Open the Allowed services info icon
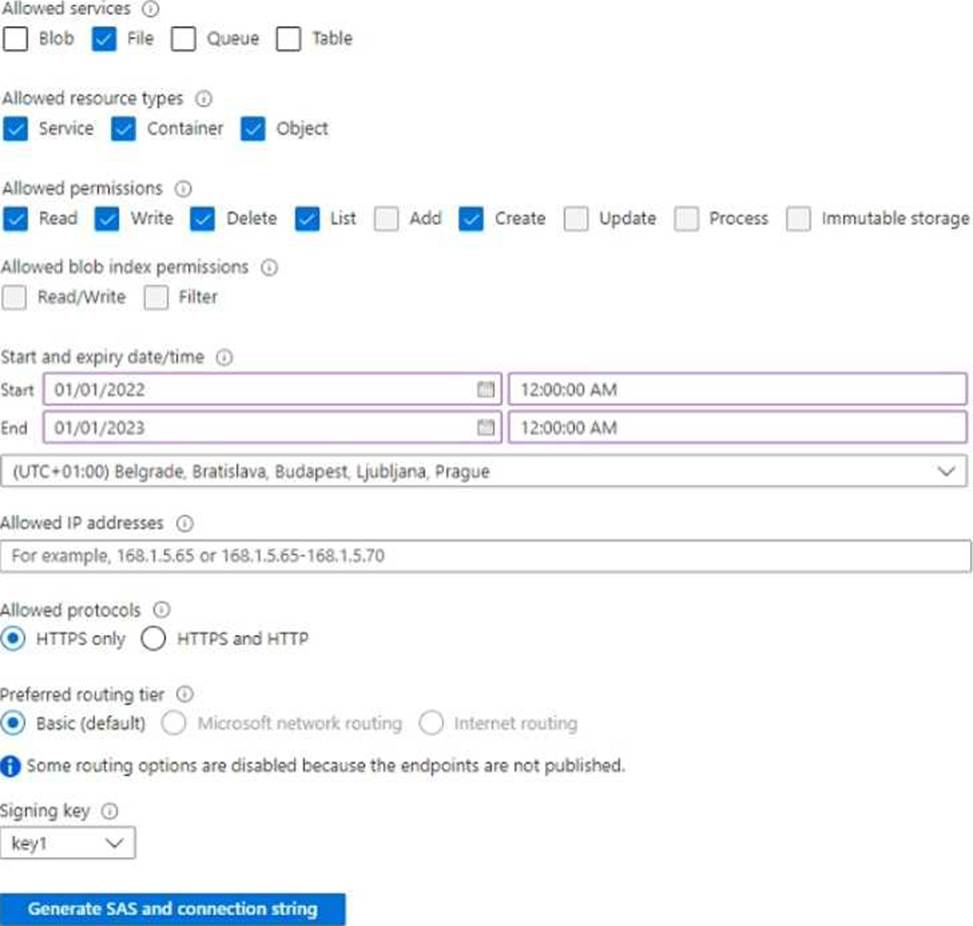973x926 pixels. (151, 9)
